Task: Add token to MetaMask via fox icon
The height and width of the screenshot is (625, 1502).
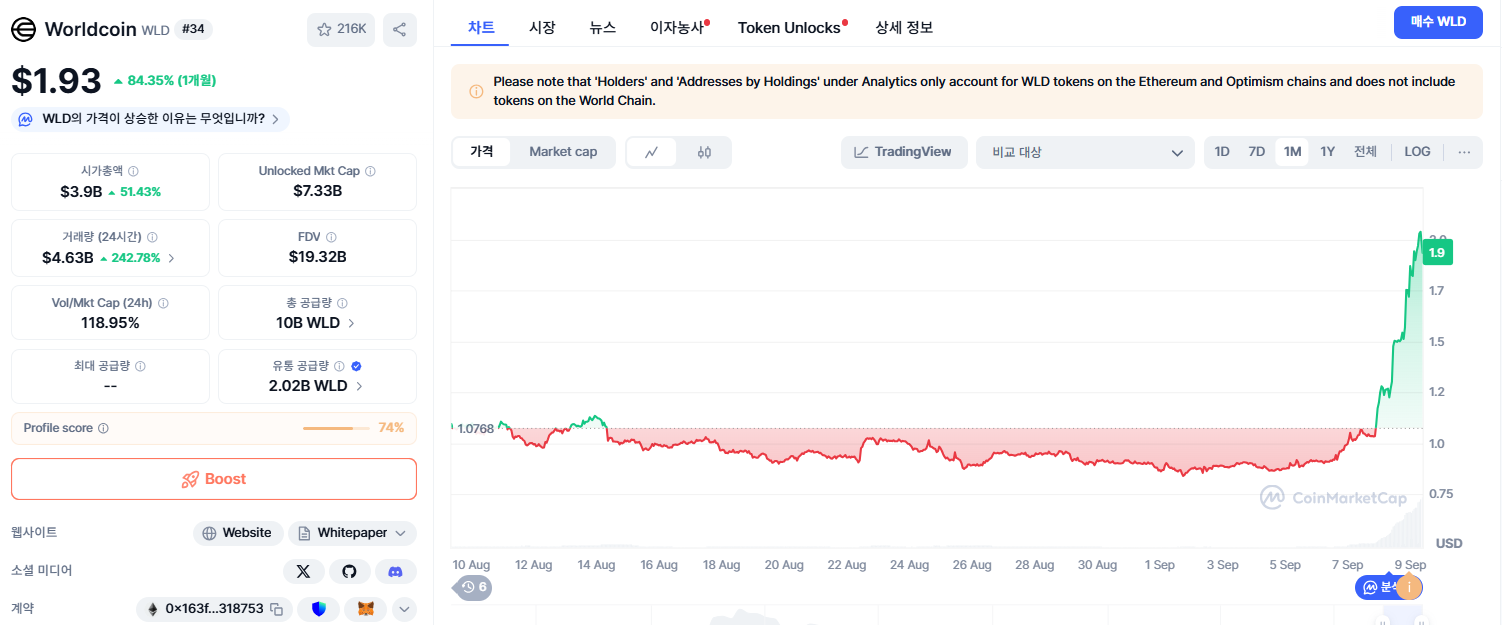Action: pyautogui.click(x=364, y=608)
